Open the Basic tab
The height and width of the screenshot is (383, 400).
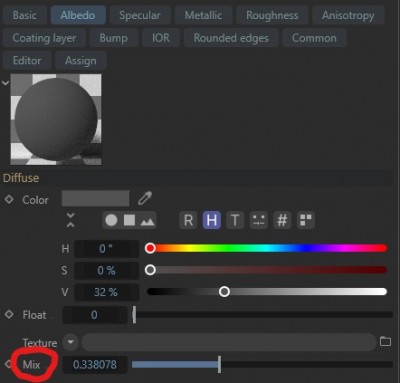point(25,15)
